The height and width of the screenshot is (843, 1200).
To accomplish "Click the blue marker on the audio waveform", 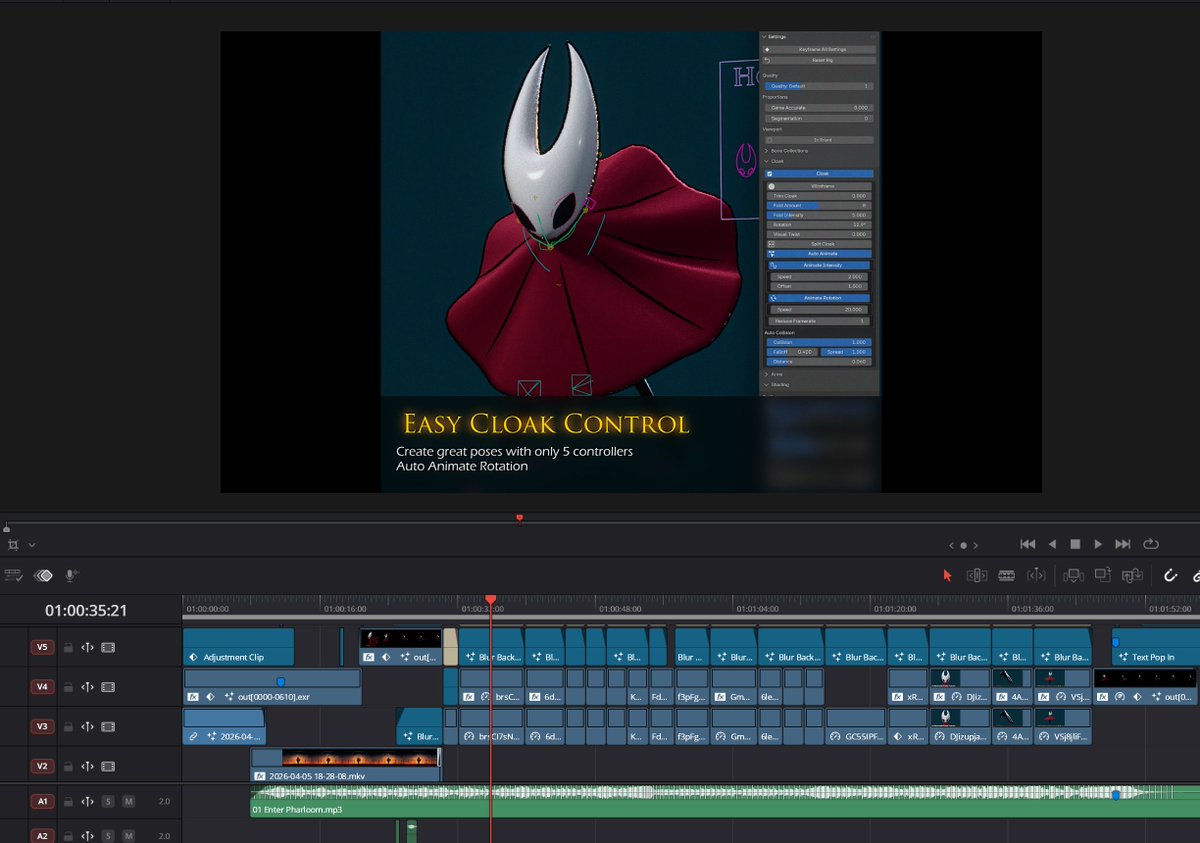I will coord(1116,795).
